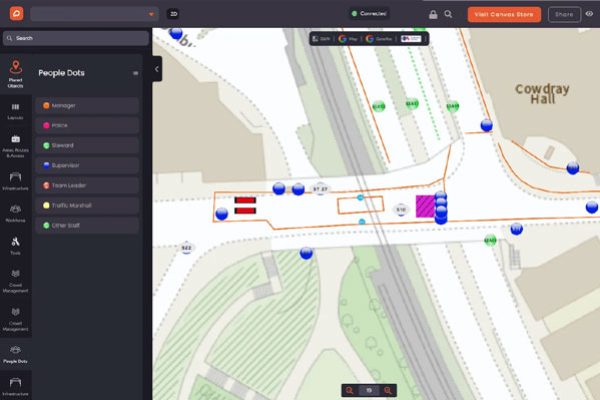Click the orange app logo icon
This screenshot has height=400, width=600.
tap(16, 14)
